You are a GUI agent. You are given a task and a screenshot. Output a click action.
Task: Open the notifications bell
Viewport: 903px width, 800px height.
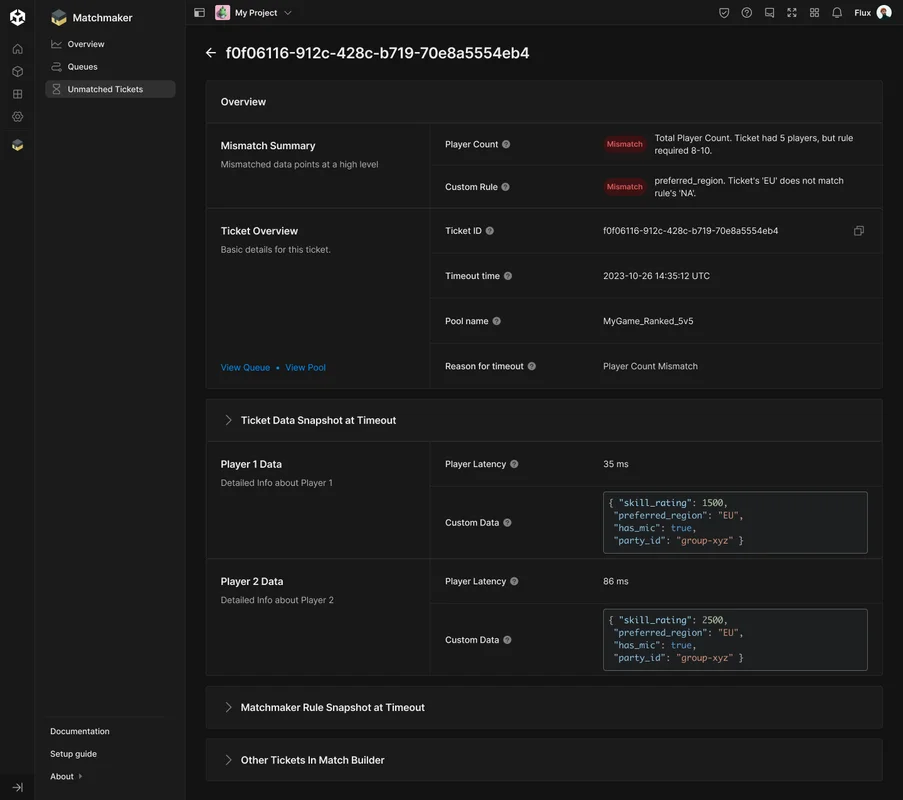pos(837,13)
